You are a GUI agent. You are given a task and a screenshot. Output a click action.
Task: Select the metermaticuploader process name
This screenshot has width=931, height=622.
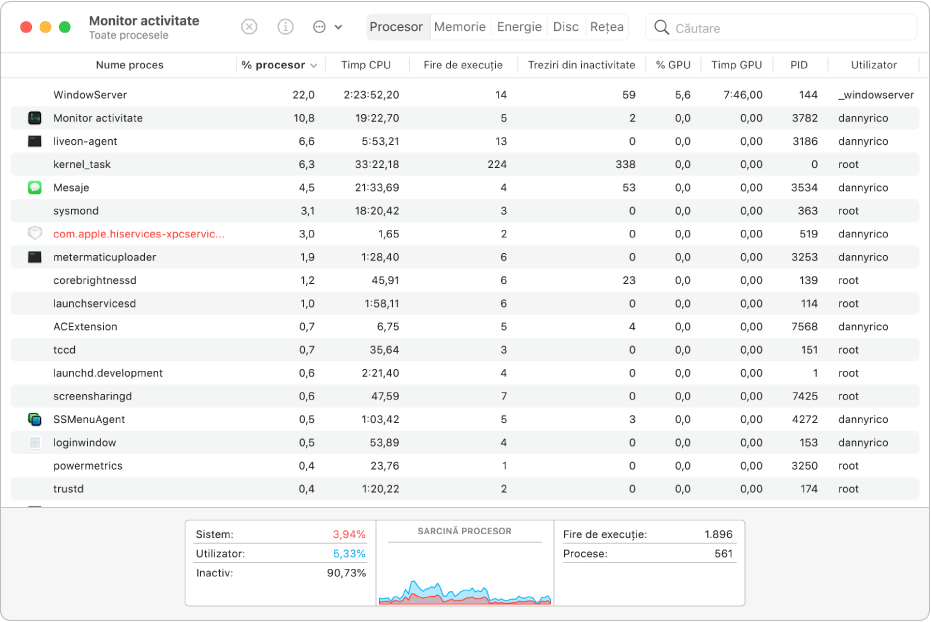click(x=104, y=257)
